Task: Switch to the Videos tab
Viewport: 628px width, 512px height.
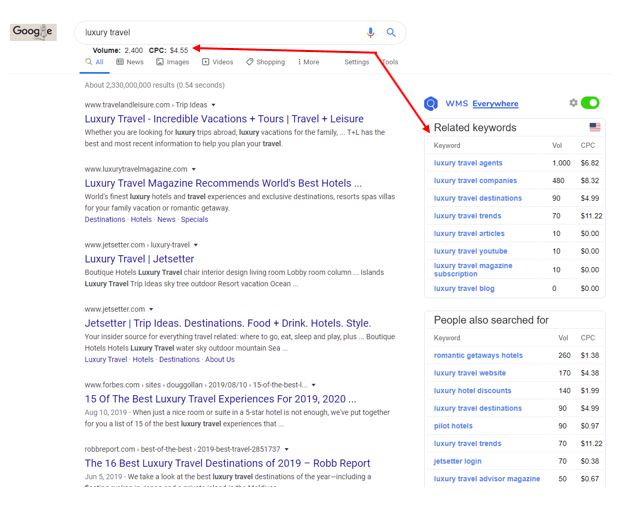Action: pos(217,62)
